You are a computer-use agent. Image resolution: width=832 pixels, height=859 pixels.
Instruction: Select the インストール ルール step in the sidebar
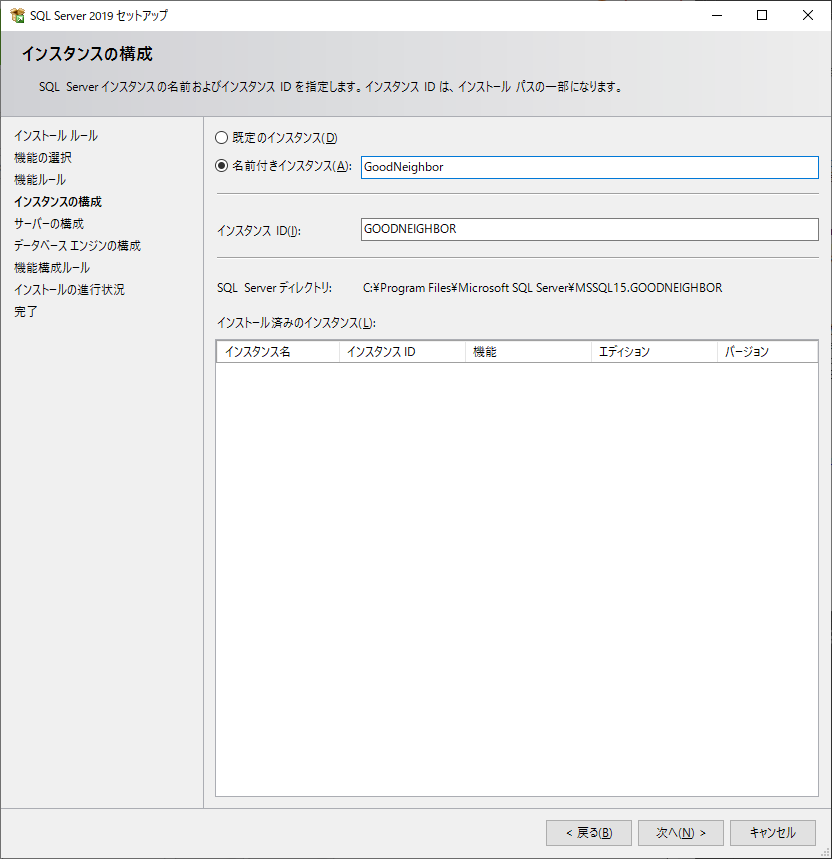tap(56, 136)
